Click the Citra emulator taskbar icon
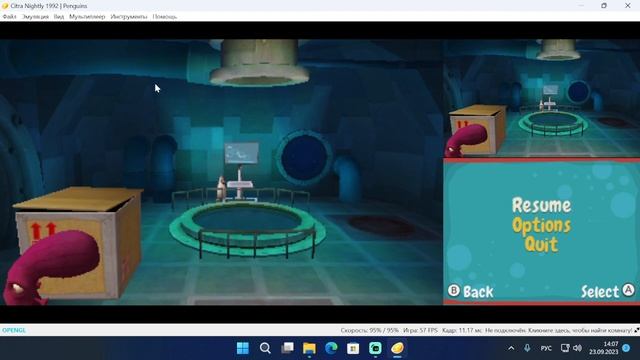 pos(397,348)
